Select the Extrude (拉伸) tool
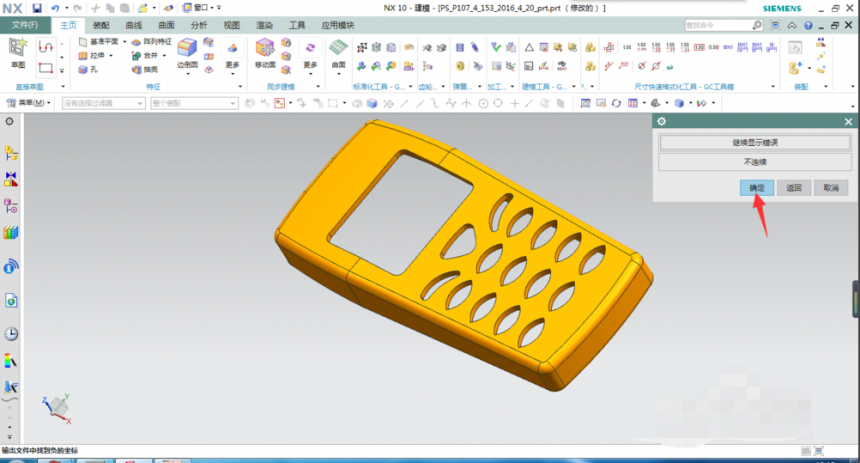Screen dimensions: 860x463 (x=92, y=55)
